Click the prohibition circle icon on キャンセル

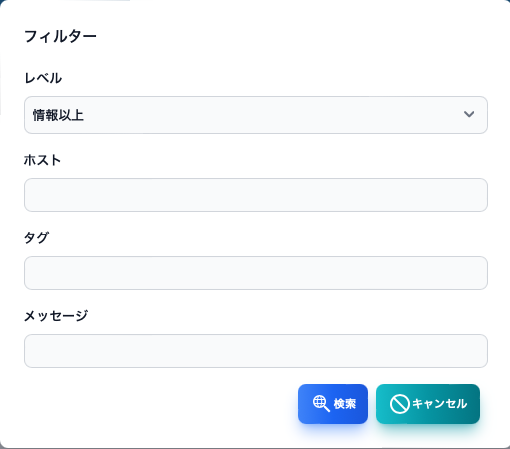pyautogui.click(x=399, y=404)
